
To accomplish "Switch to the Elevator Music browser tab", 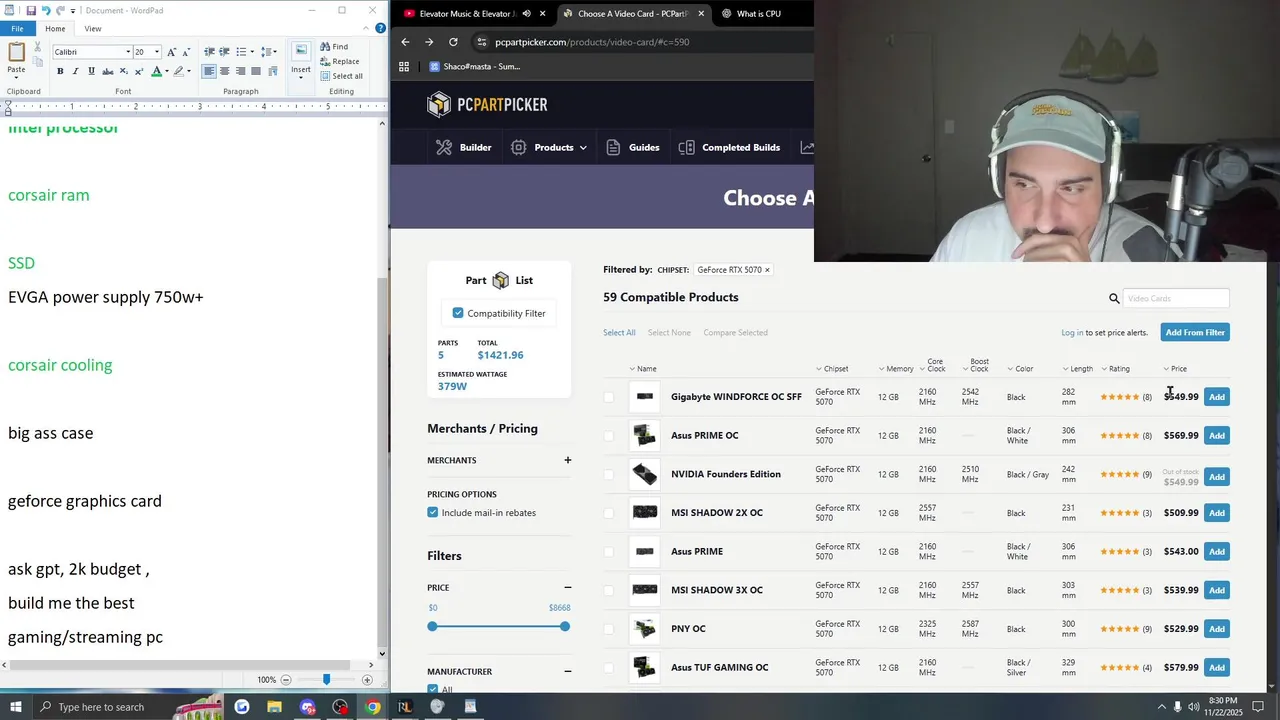I will tap(467, 14).
